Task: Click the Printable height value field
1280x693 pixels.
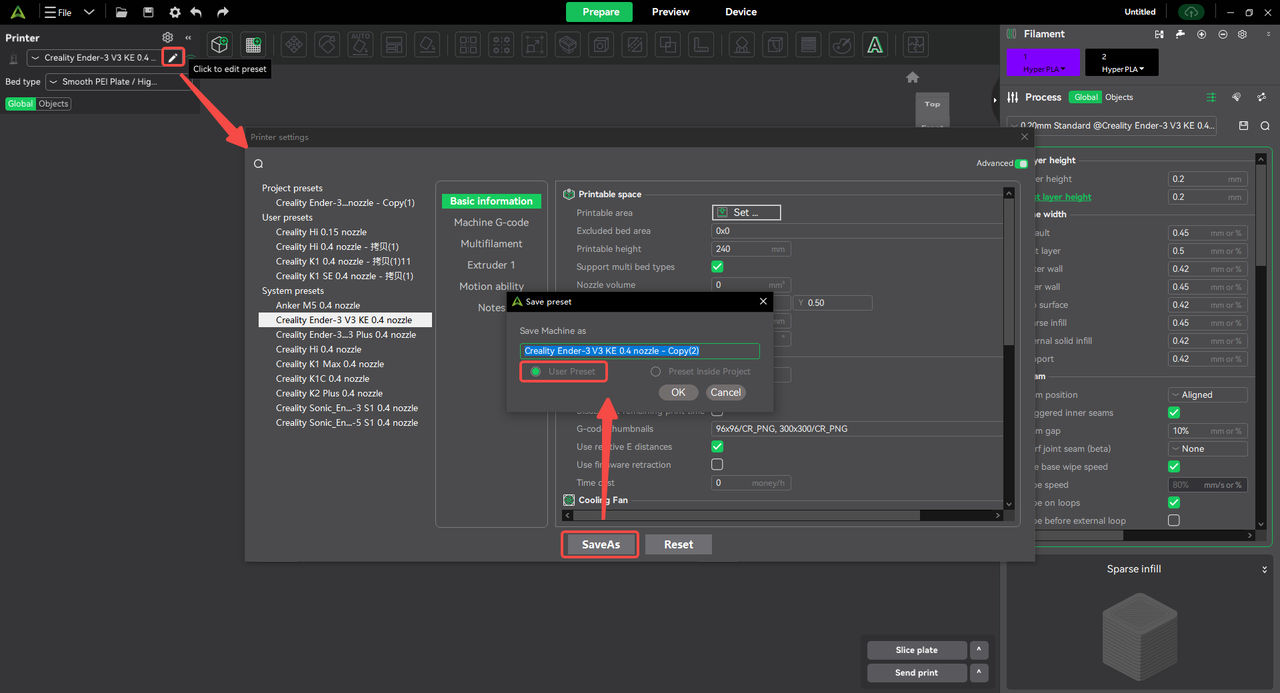Action: click(751, 249)
